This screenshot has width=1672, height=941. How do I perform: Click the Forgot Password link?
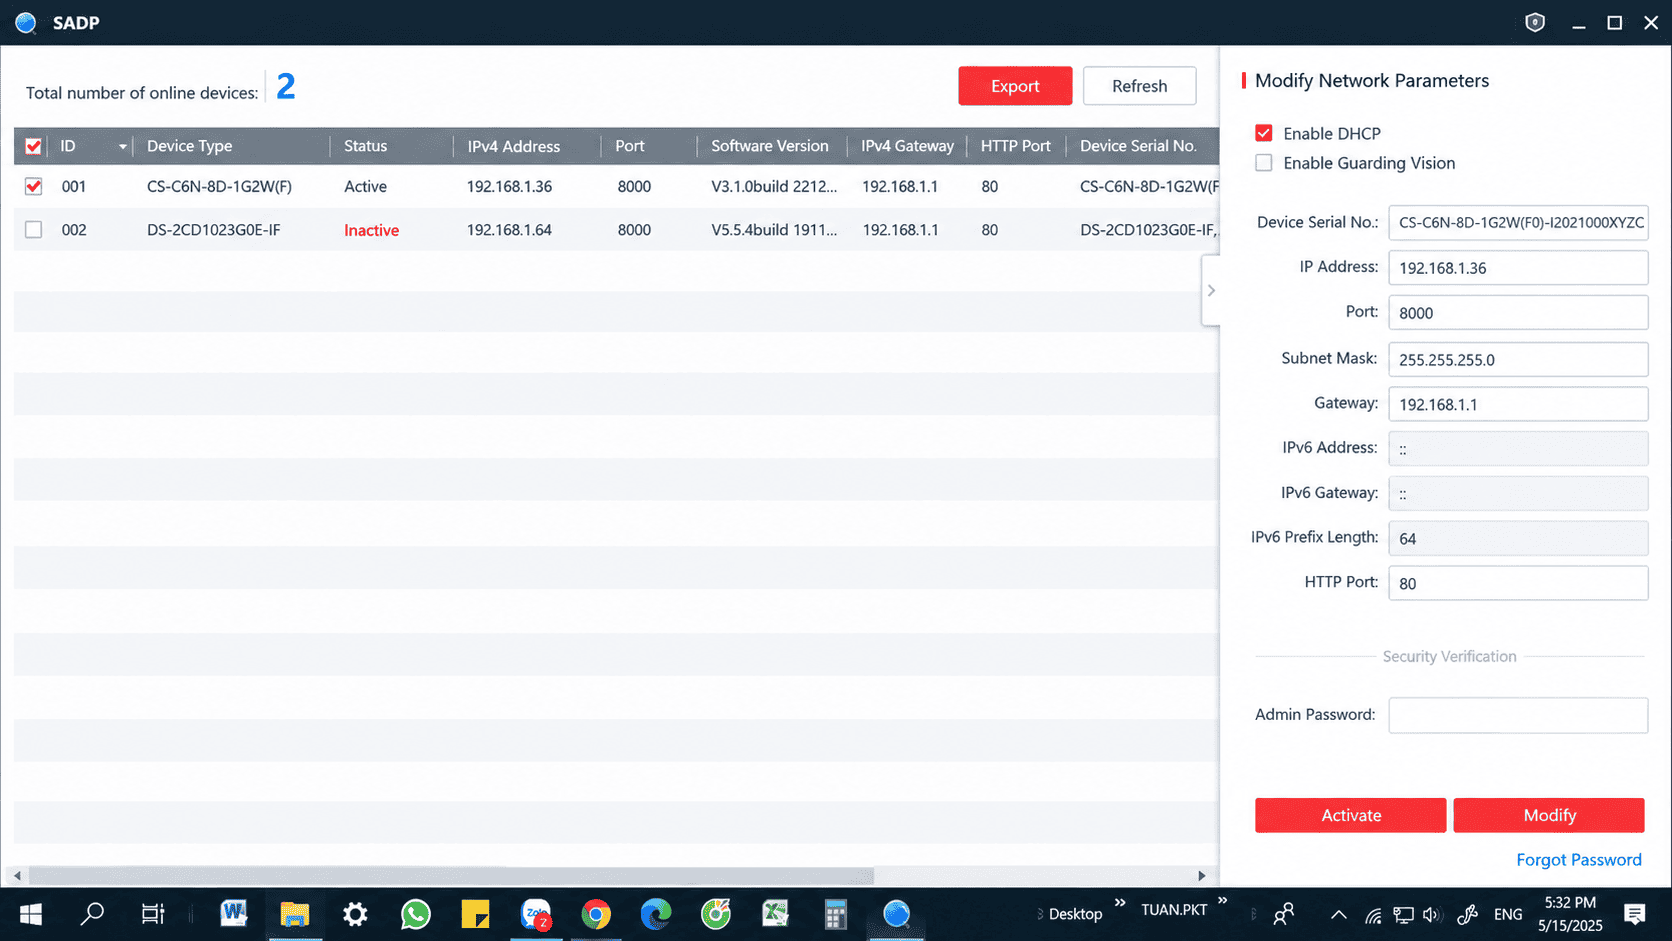click(1578, 860)
